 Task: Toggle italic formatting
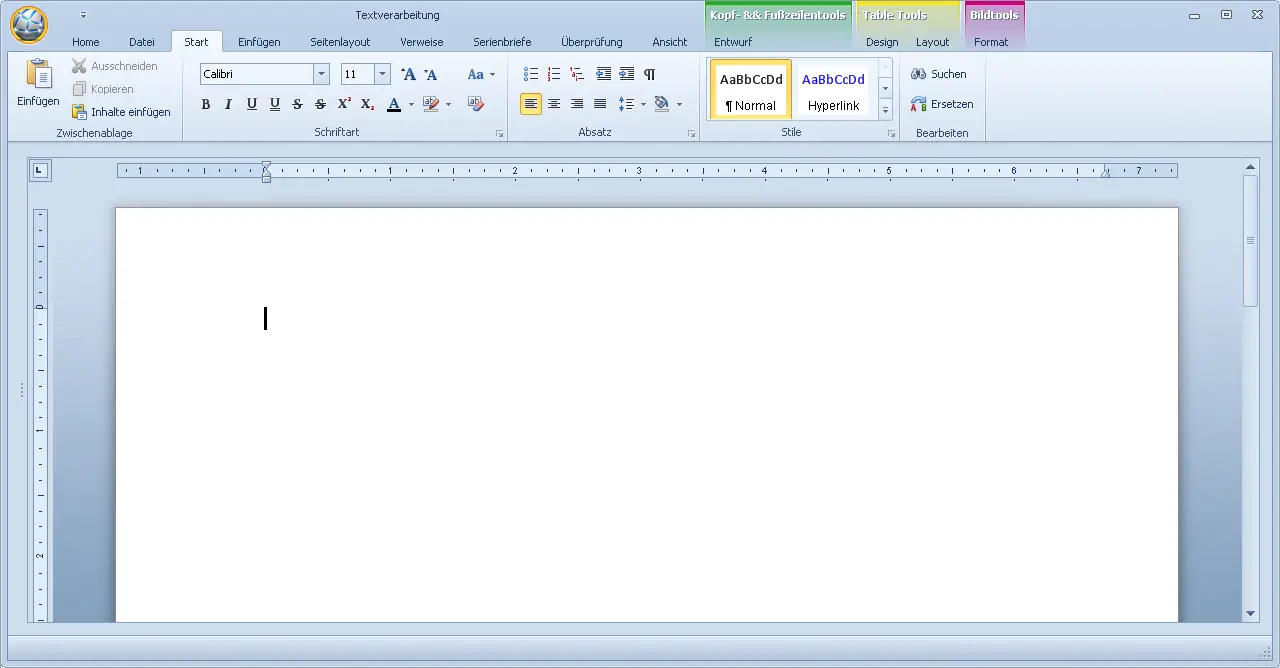point(228,104)
